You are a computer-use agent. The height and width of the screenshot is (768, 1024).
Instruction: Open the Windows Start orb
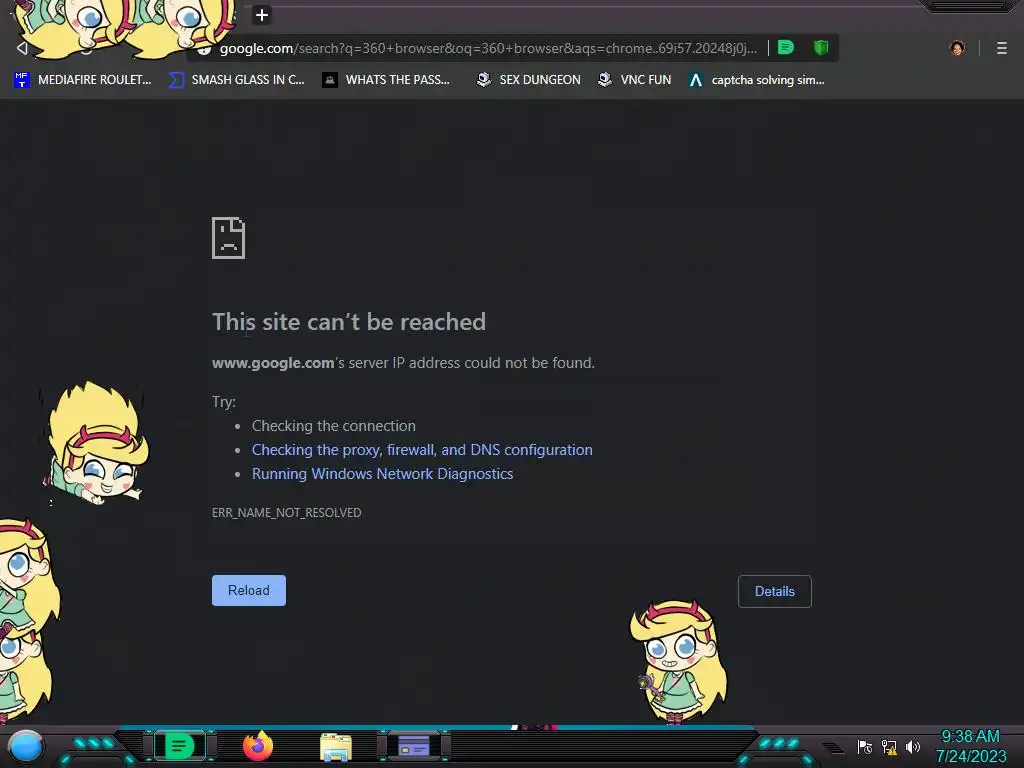pyautogui.click(x=26, y=747)
